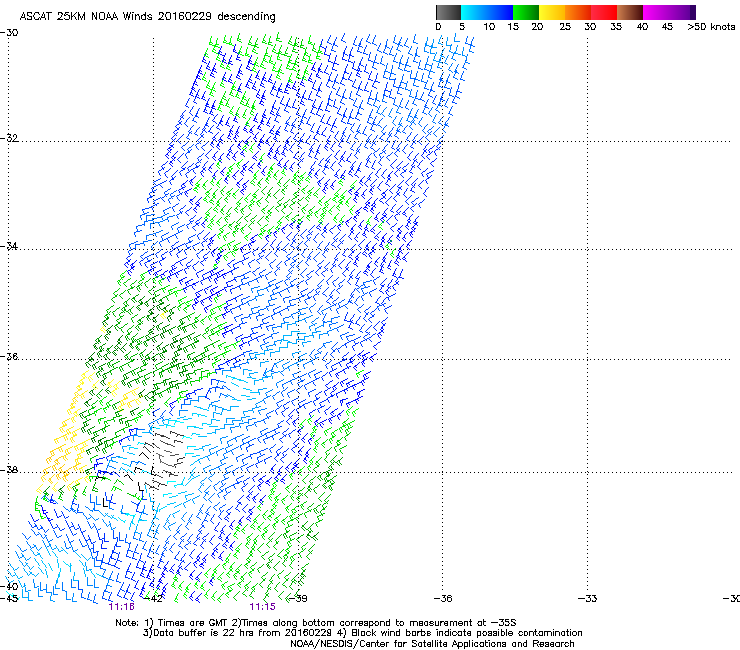Screen dimensions: 740x650
Task: Click the "-32" latitude axis label
Action: (x=9, y=138)
